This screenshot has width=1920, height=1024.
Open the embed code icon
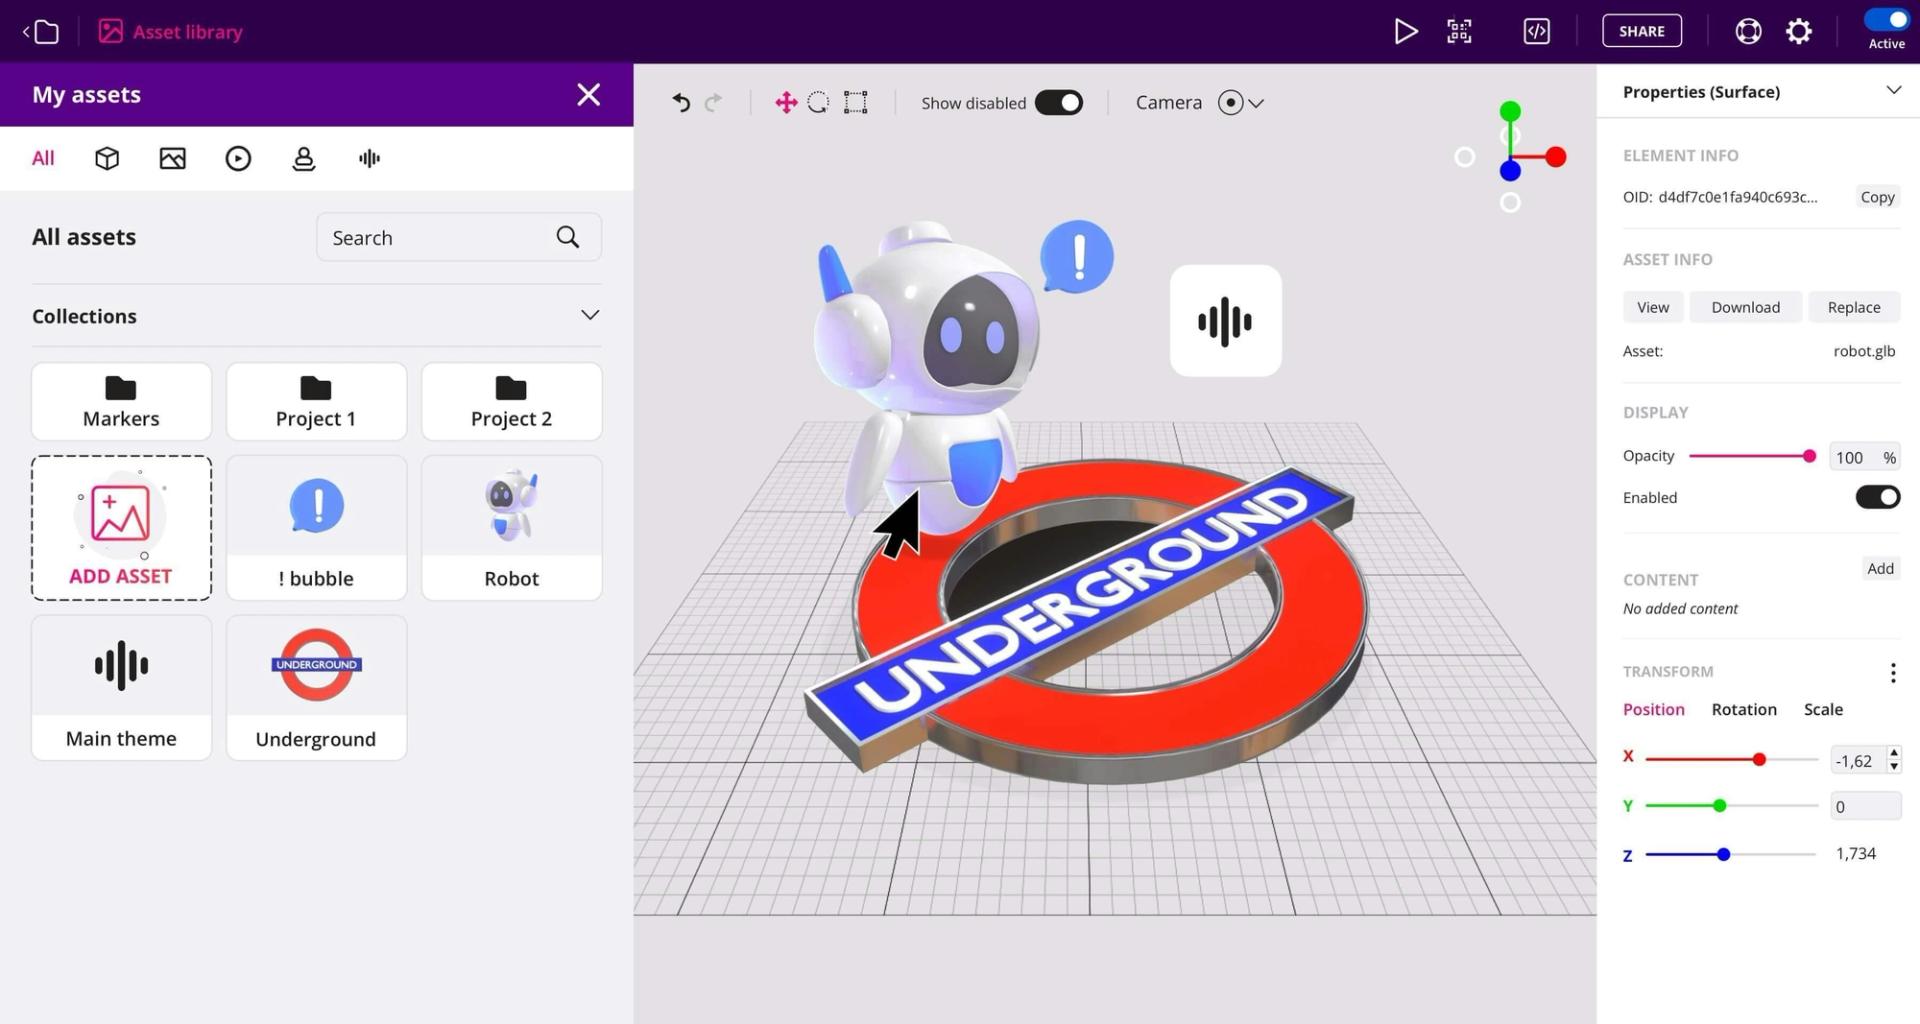1537,32
